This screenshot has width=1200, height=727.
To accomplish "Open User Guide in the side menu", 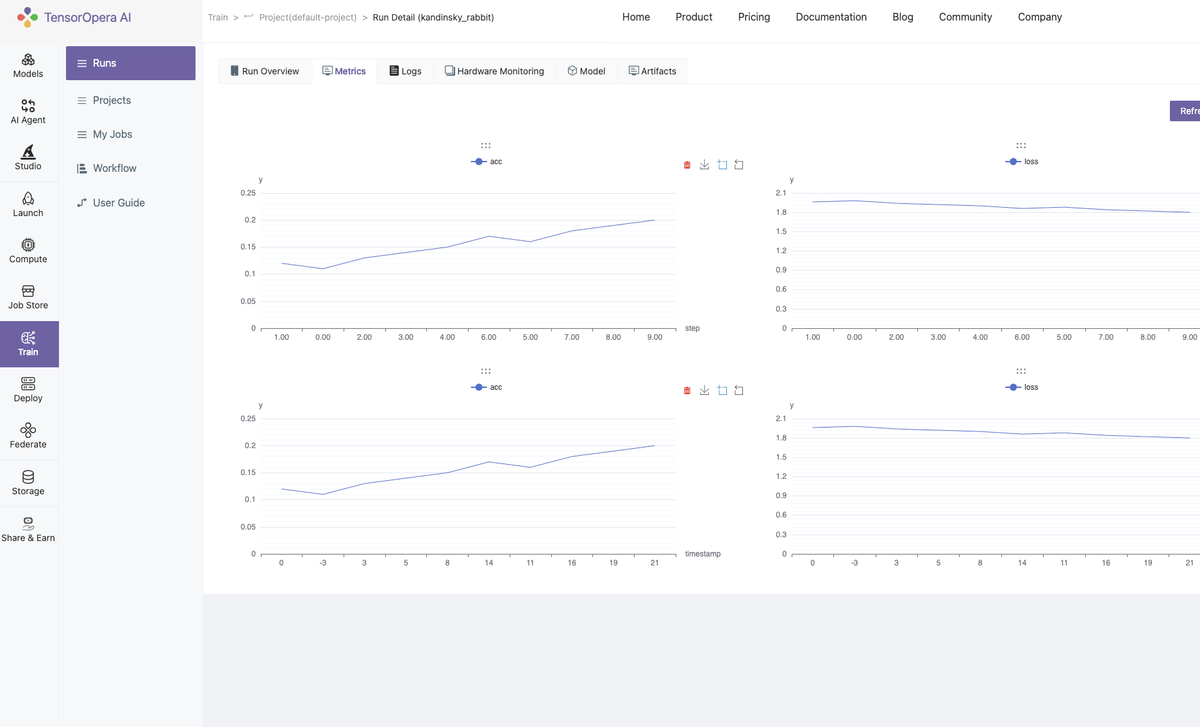I will coord(131,202).
